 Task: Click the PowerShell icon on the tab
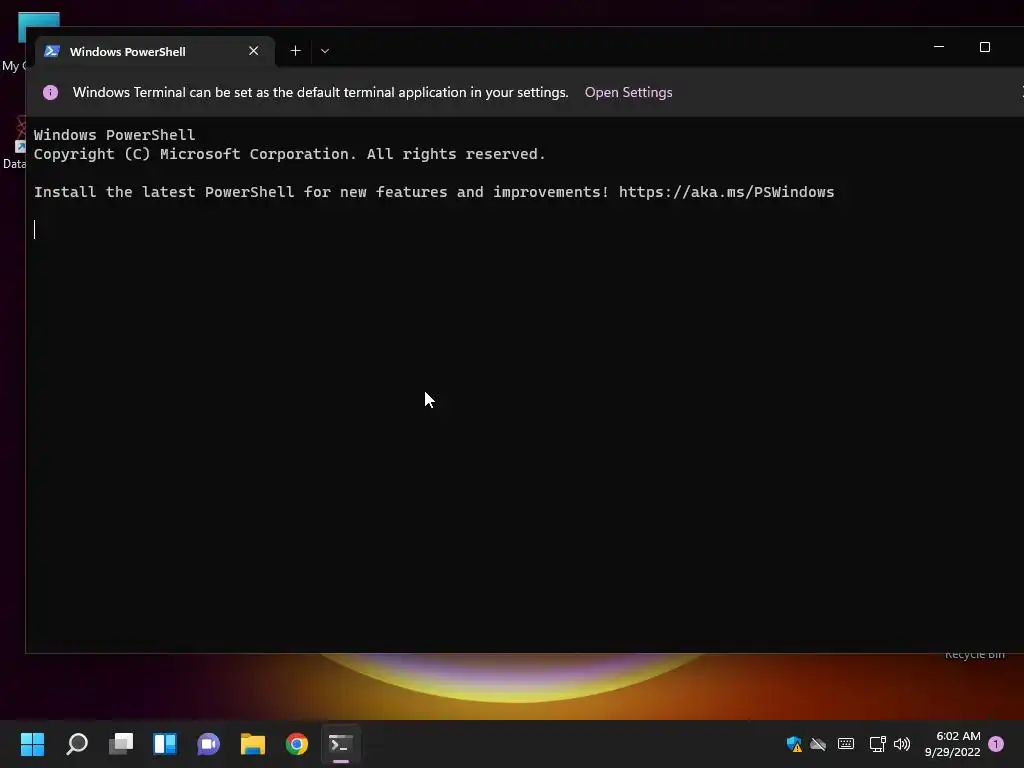click(x=52, y=51)
